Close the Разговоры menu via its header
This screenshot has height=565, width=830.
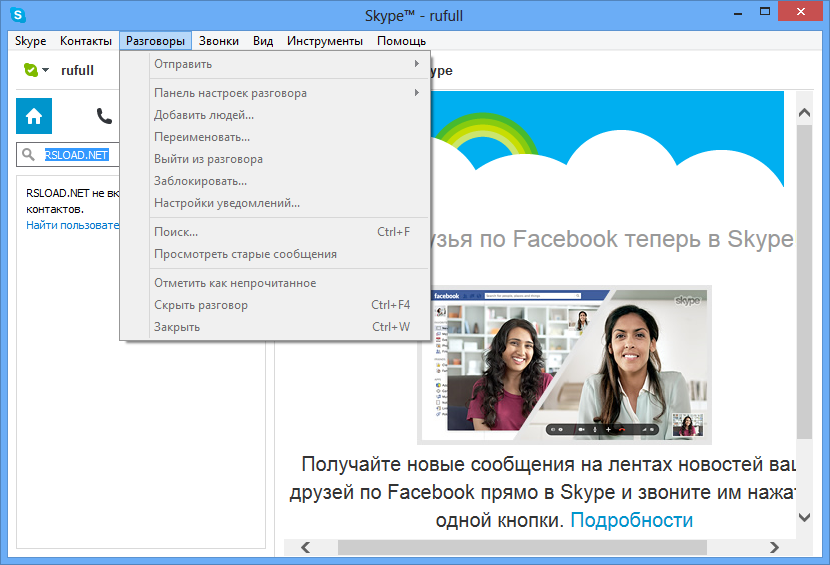(x=155, y=41)
